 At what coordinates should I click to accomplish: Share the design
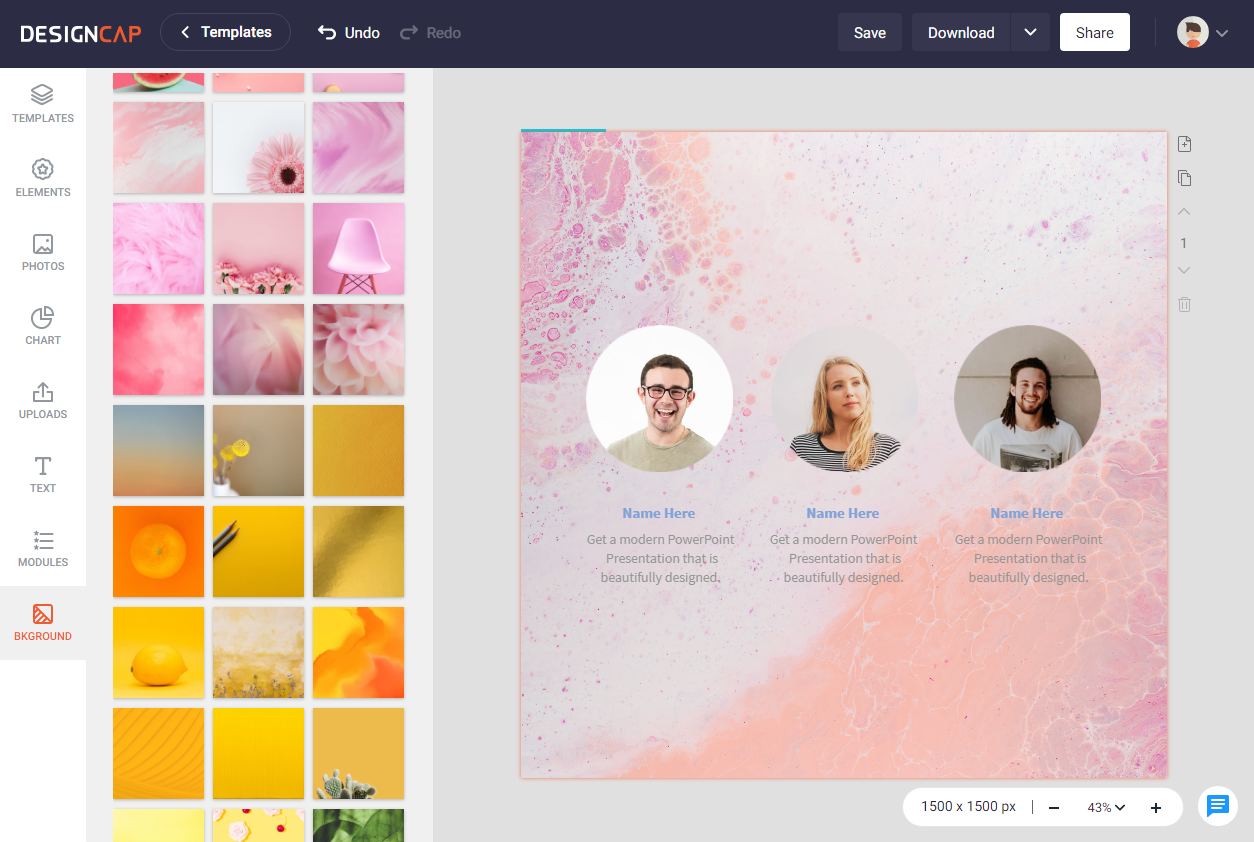1095,33
